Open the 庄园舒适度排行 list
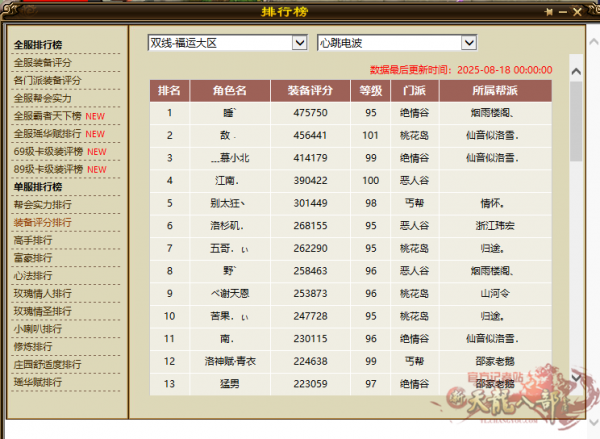Image resolution: width=600 pixels, height=439 pixels. click(48, 364)
